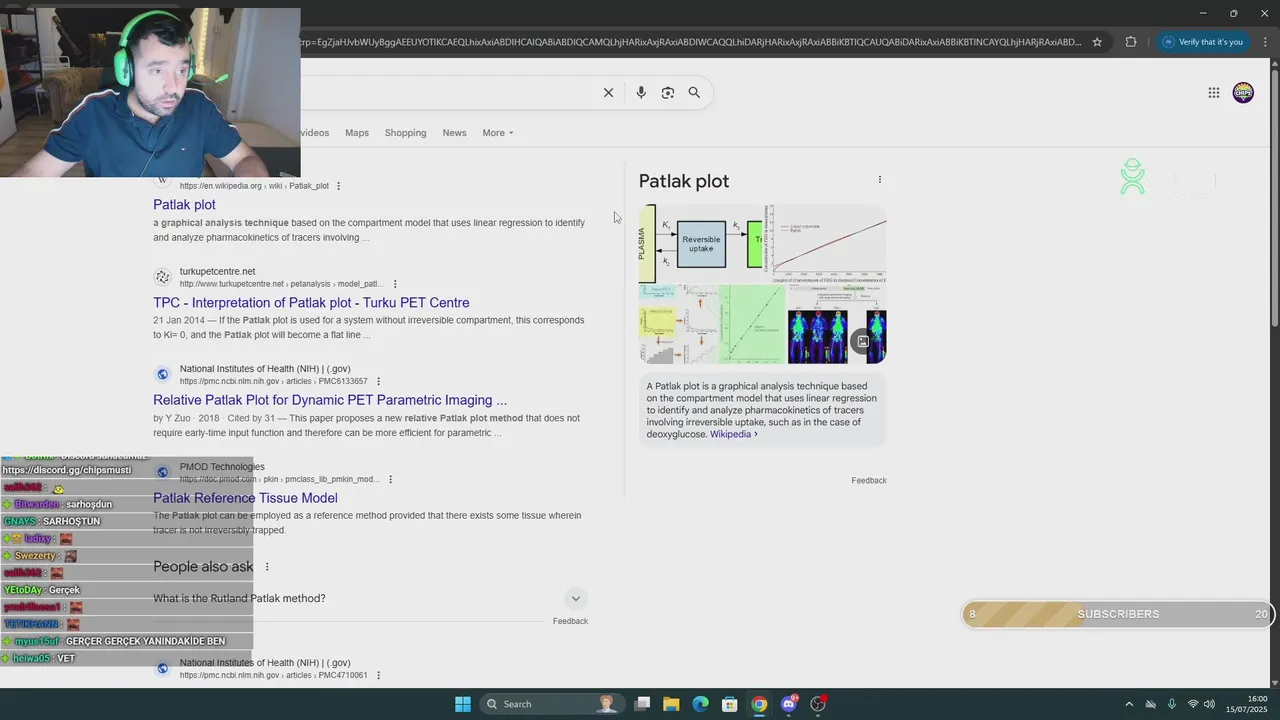This screenshot has height=720, width=1280.
Task: Open the Windows Start menu
Action: (462, 704)
